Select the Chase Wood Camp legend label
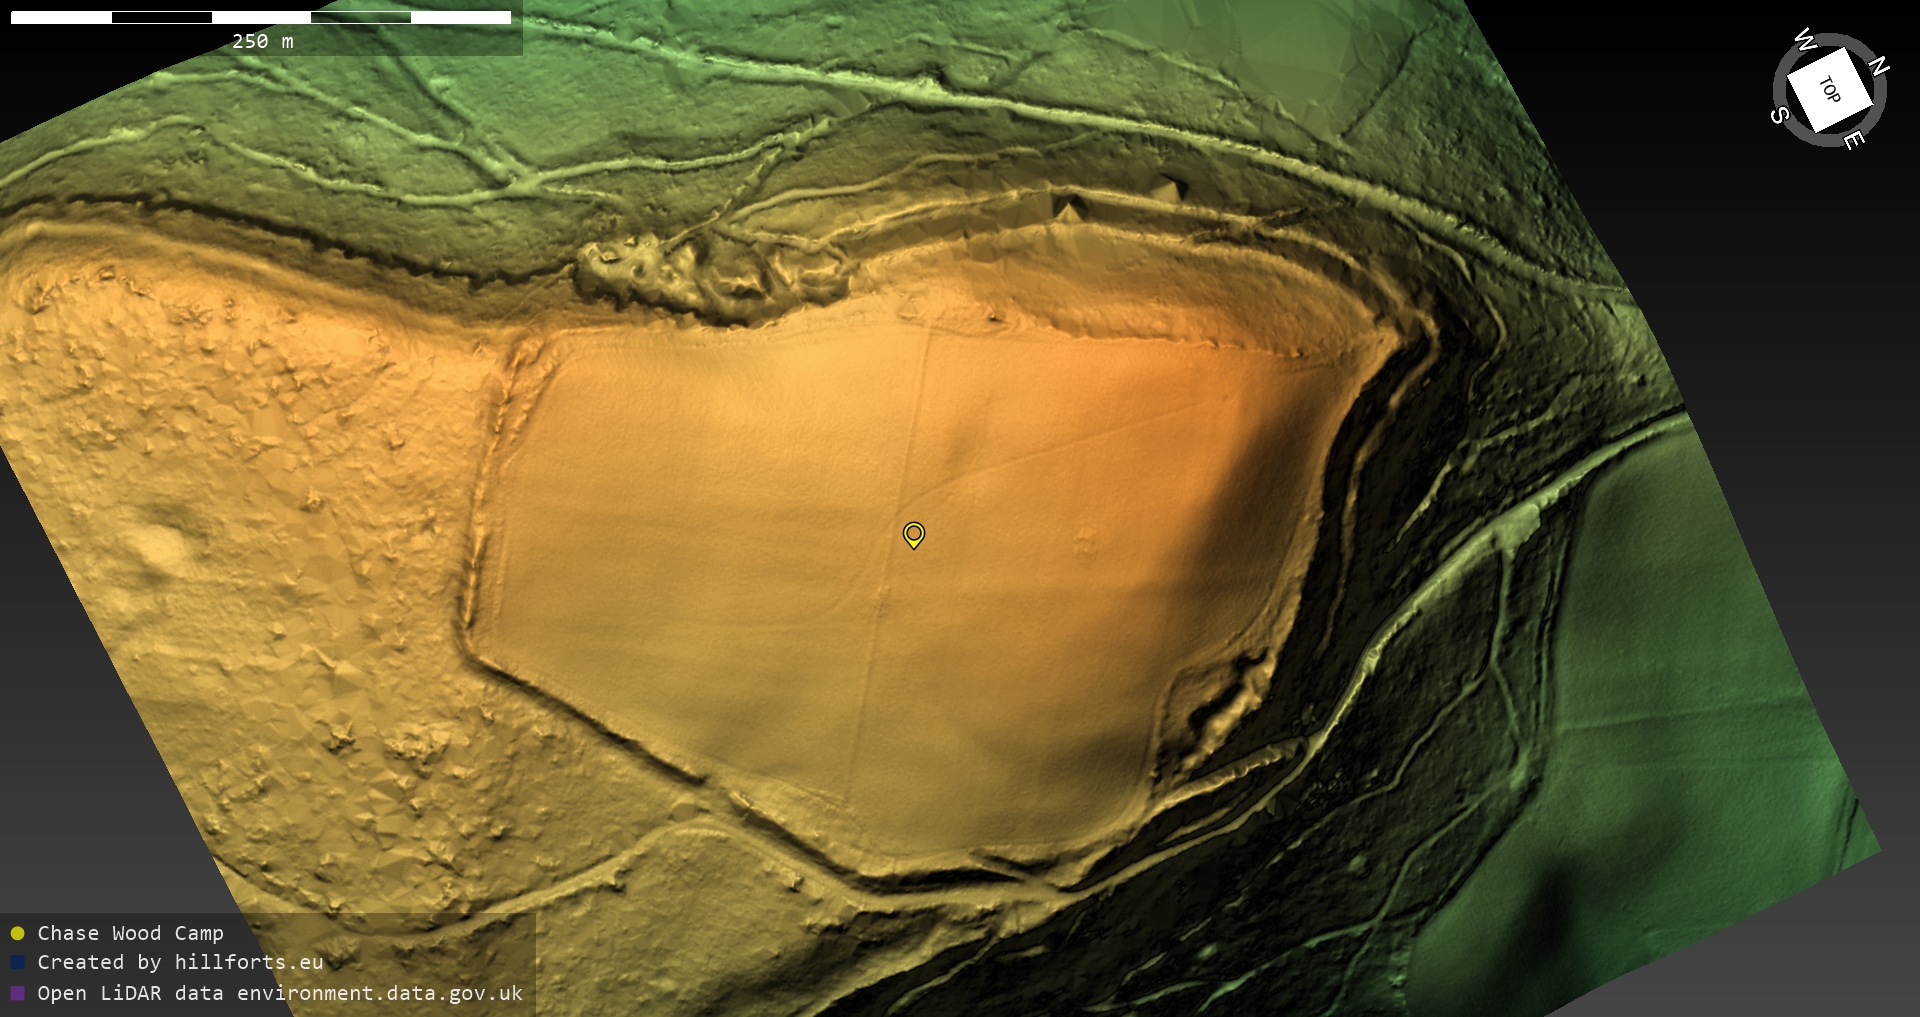The image size is (1920, 1017). [130, 933]
